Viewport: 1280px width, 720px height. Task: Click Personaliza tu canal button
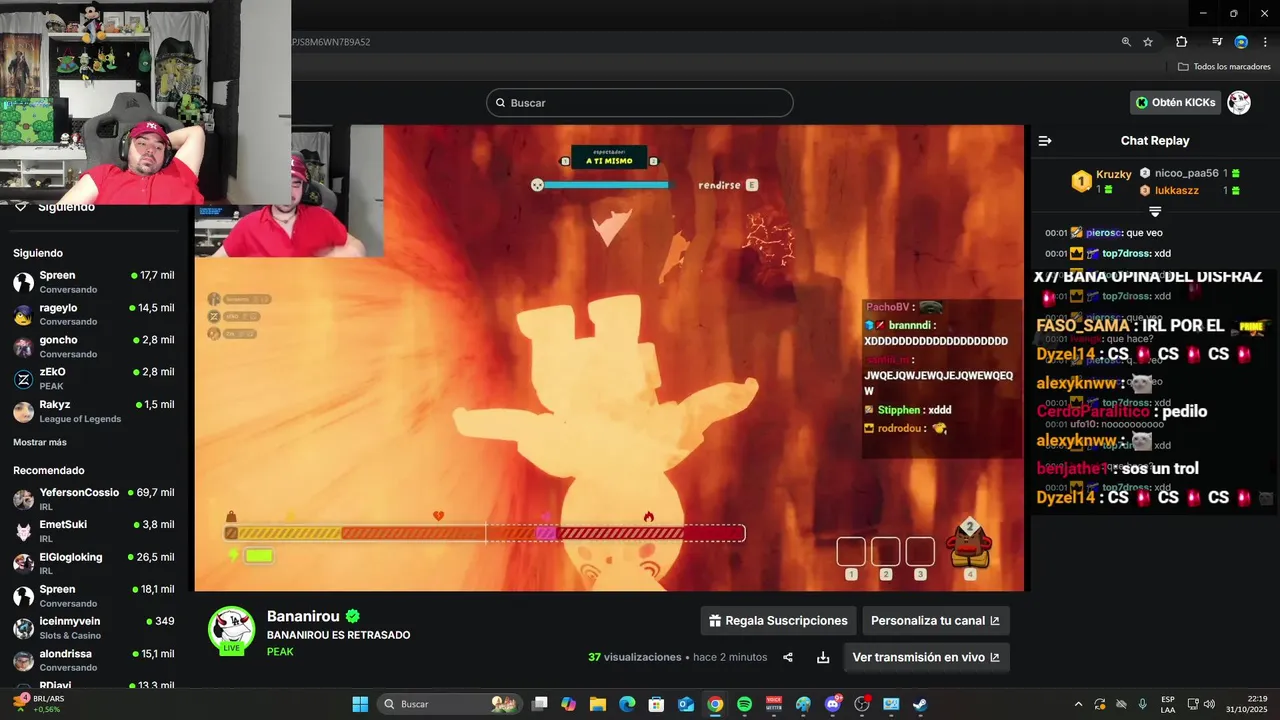tap(936, 621)
